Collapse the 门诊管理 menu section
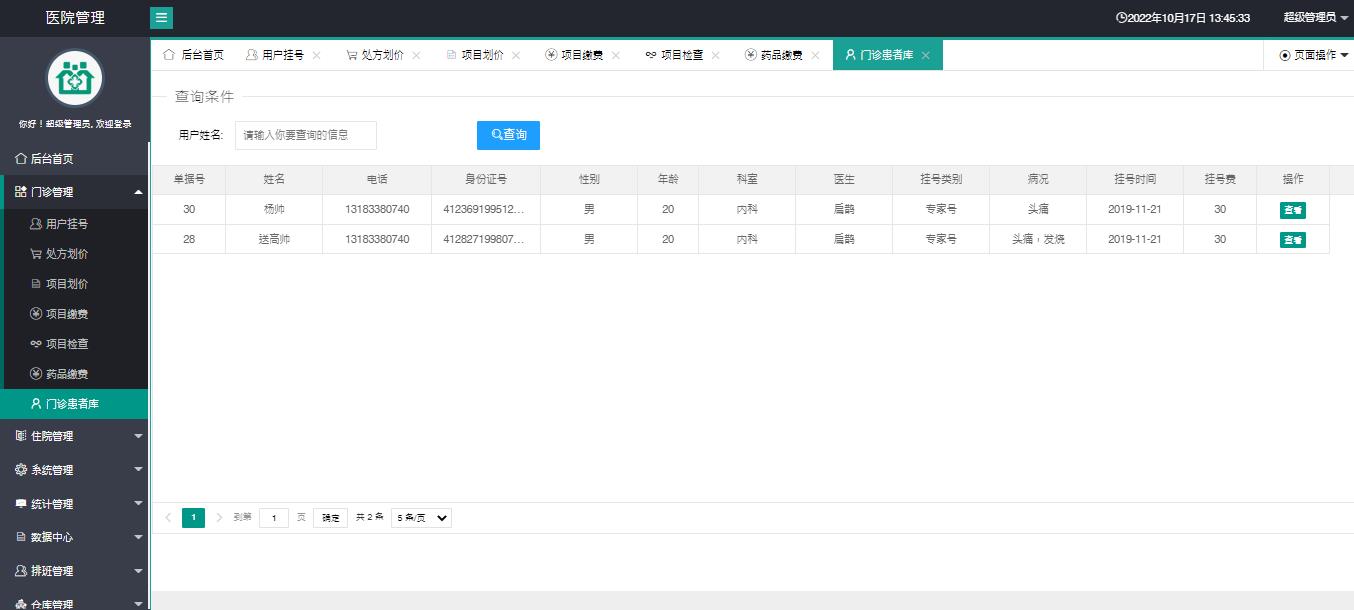Screen dimensions: 1354x610 pyautogui.click(x=74, y=192)
